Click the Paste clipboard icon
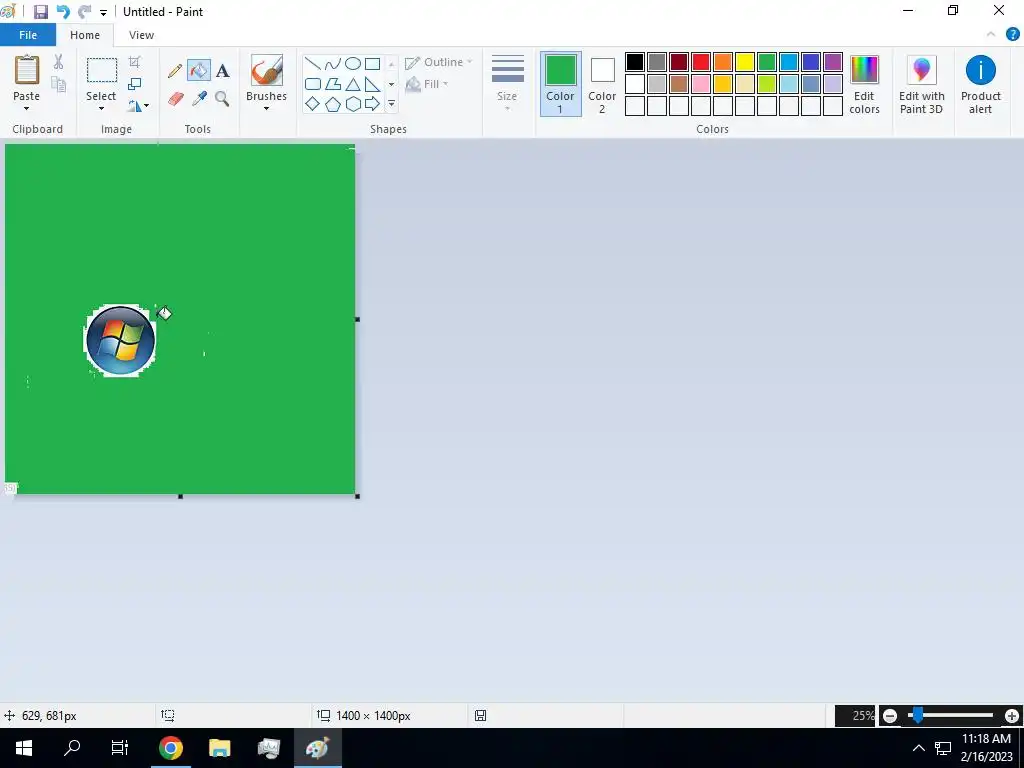This screenshot has height=768, width=1024. [x=27, y=70]
